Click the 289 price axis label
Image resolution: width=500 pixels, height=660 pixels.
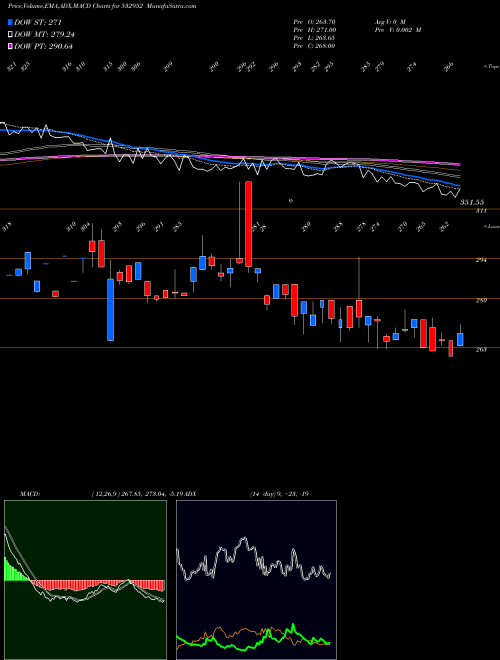[x=481, y=300]
